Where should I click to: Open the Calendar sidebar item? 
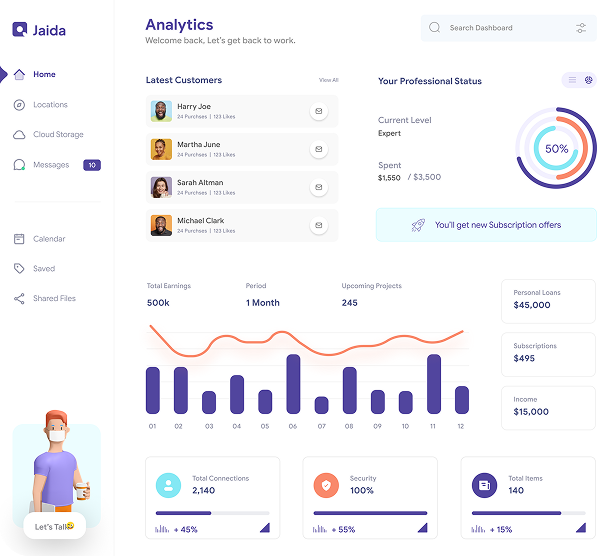49,239
